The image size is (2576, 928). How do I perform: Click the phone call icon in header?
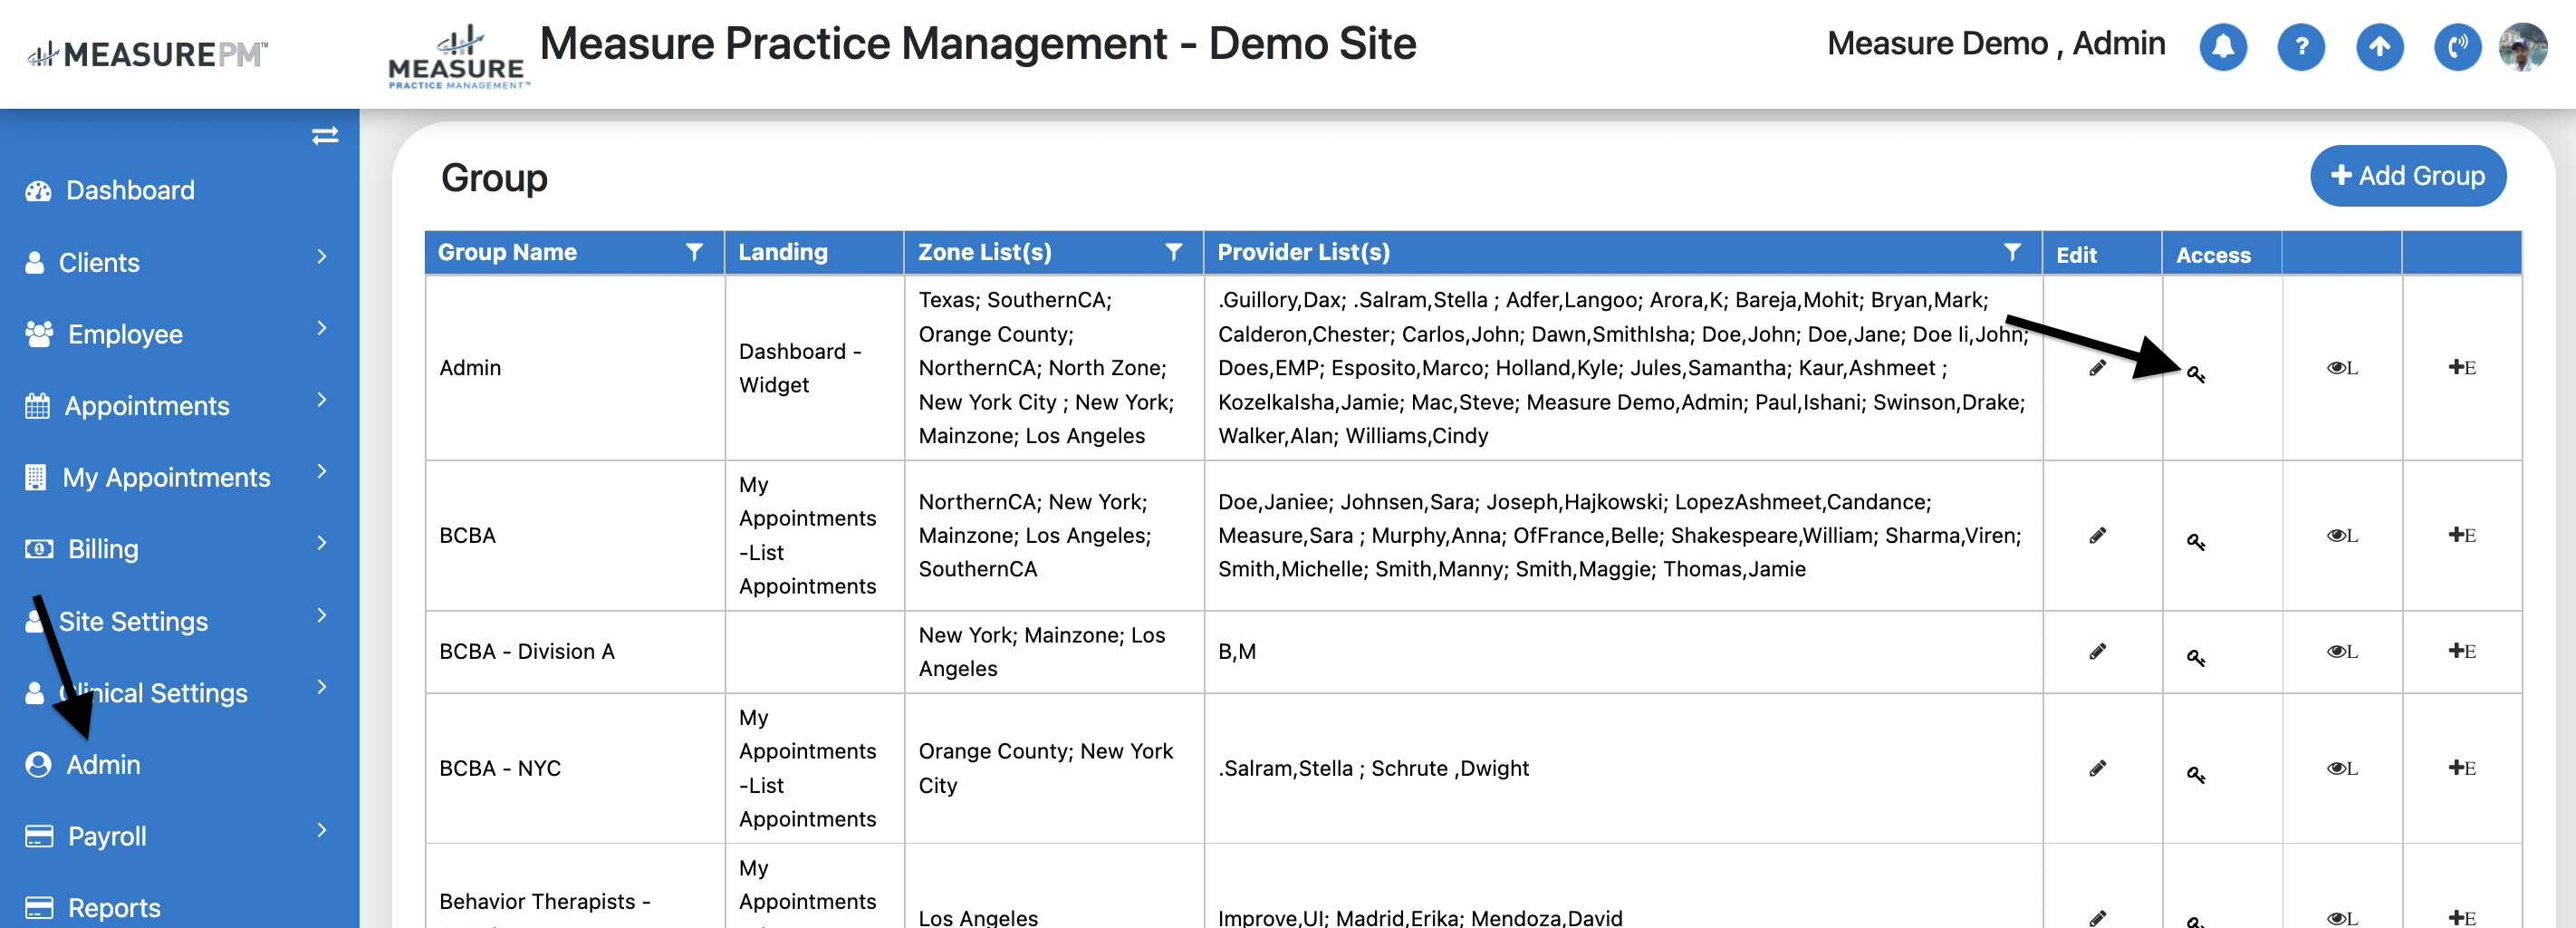2457,47
